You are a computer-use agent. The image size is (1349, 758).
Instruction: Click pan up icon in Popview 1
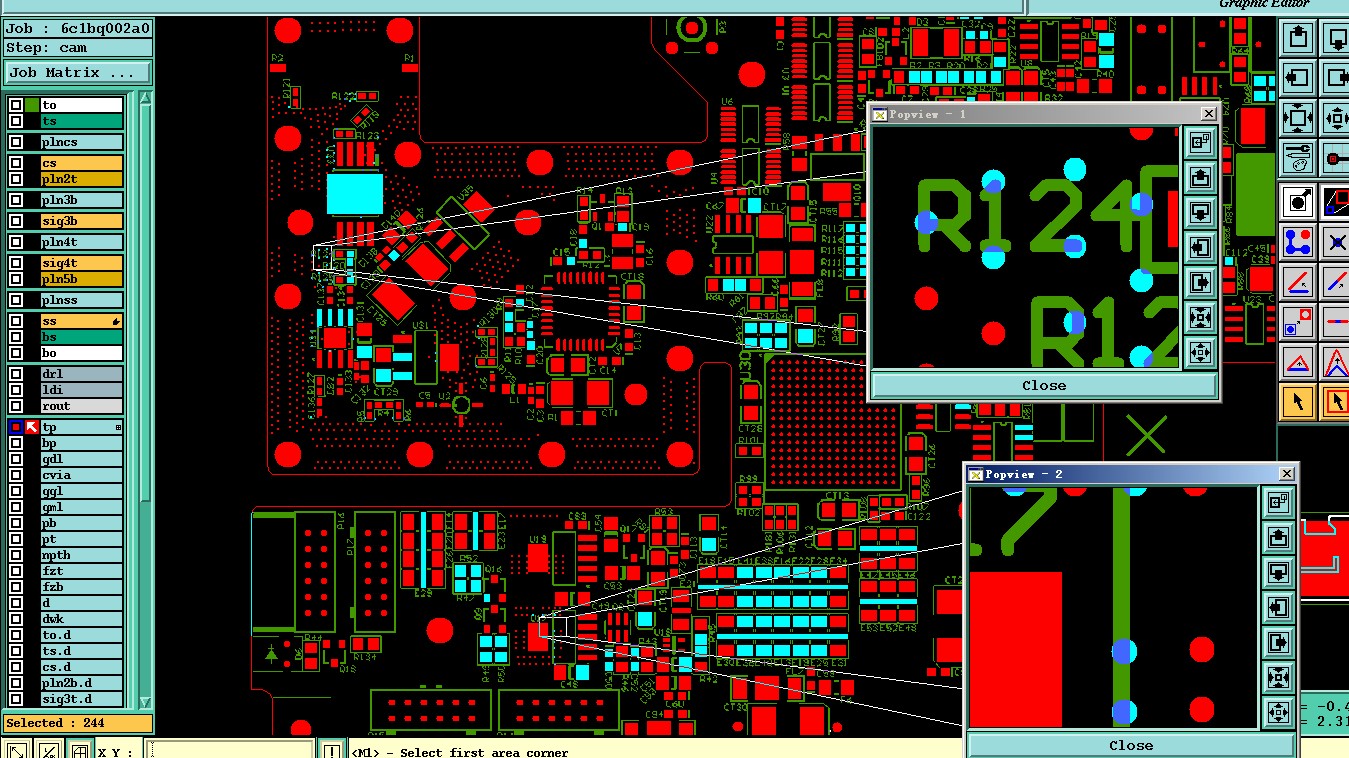[1201, 177]
